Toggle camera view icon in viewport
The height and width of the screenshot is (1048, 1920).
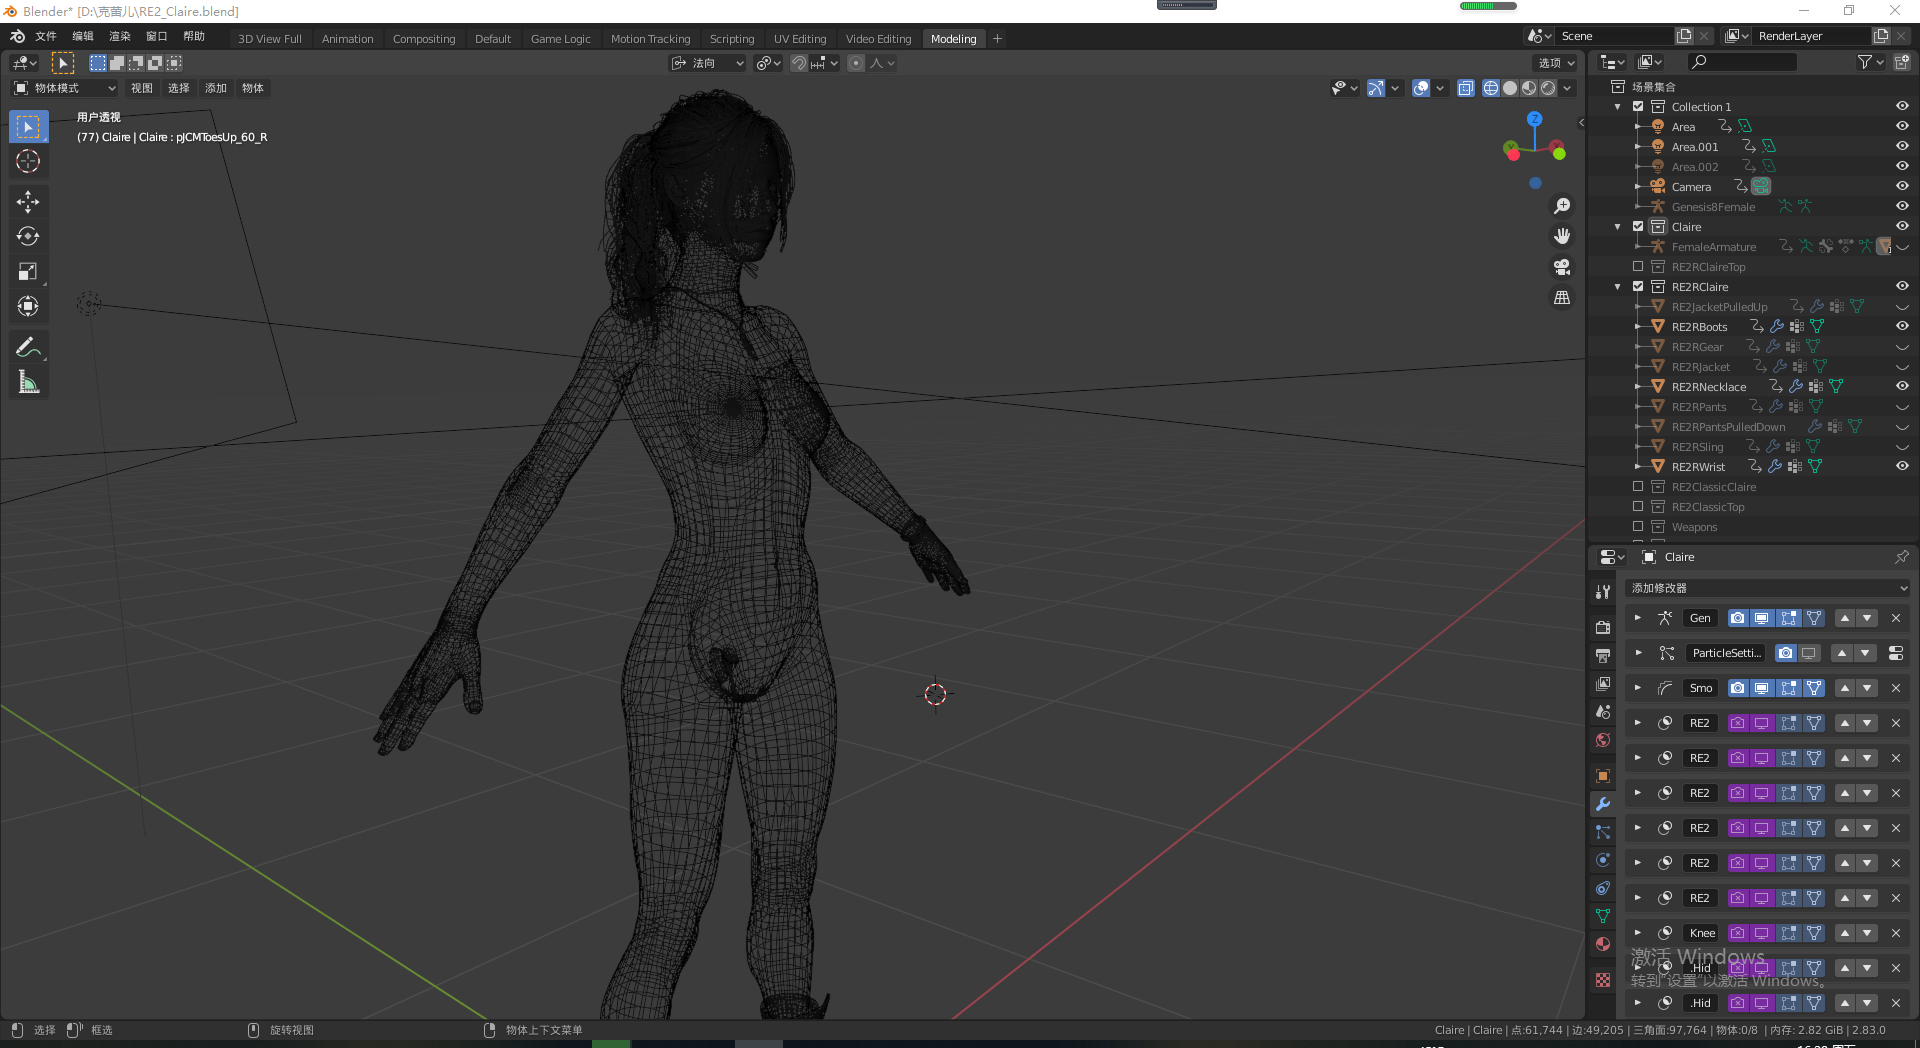click(1561, 267)
